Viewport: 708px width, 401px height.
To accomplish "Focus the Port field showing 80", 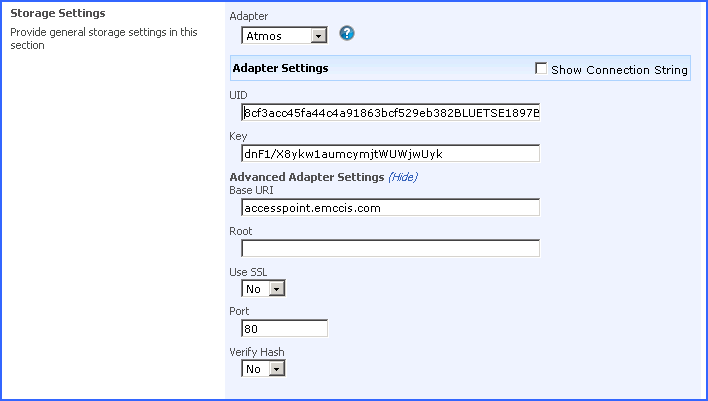I will tap(284, 328).
